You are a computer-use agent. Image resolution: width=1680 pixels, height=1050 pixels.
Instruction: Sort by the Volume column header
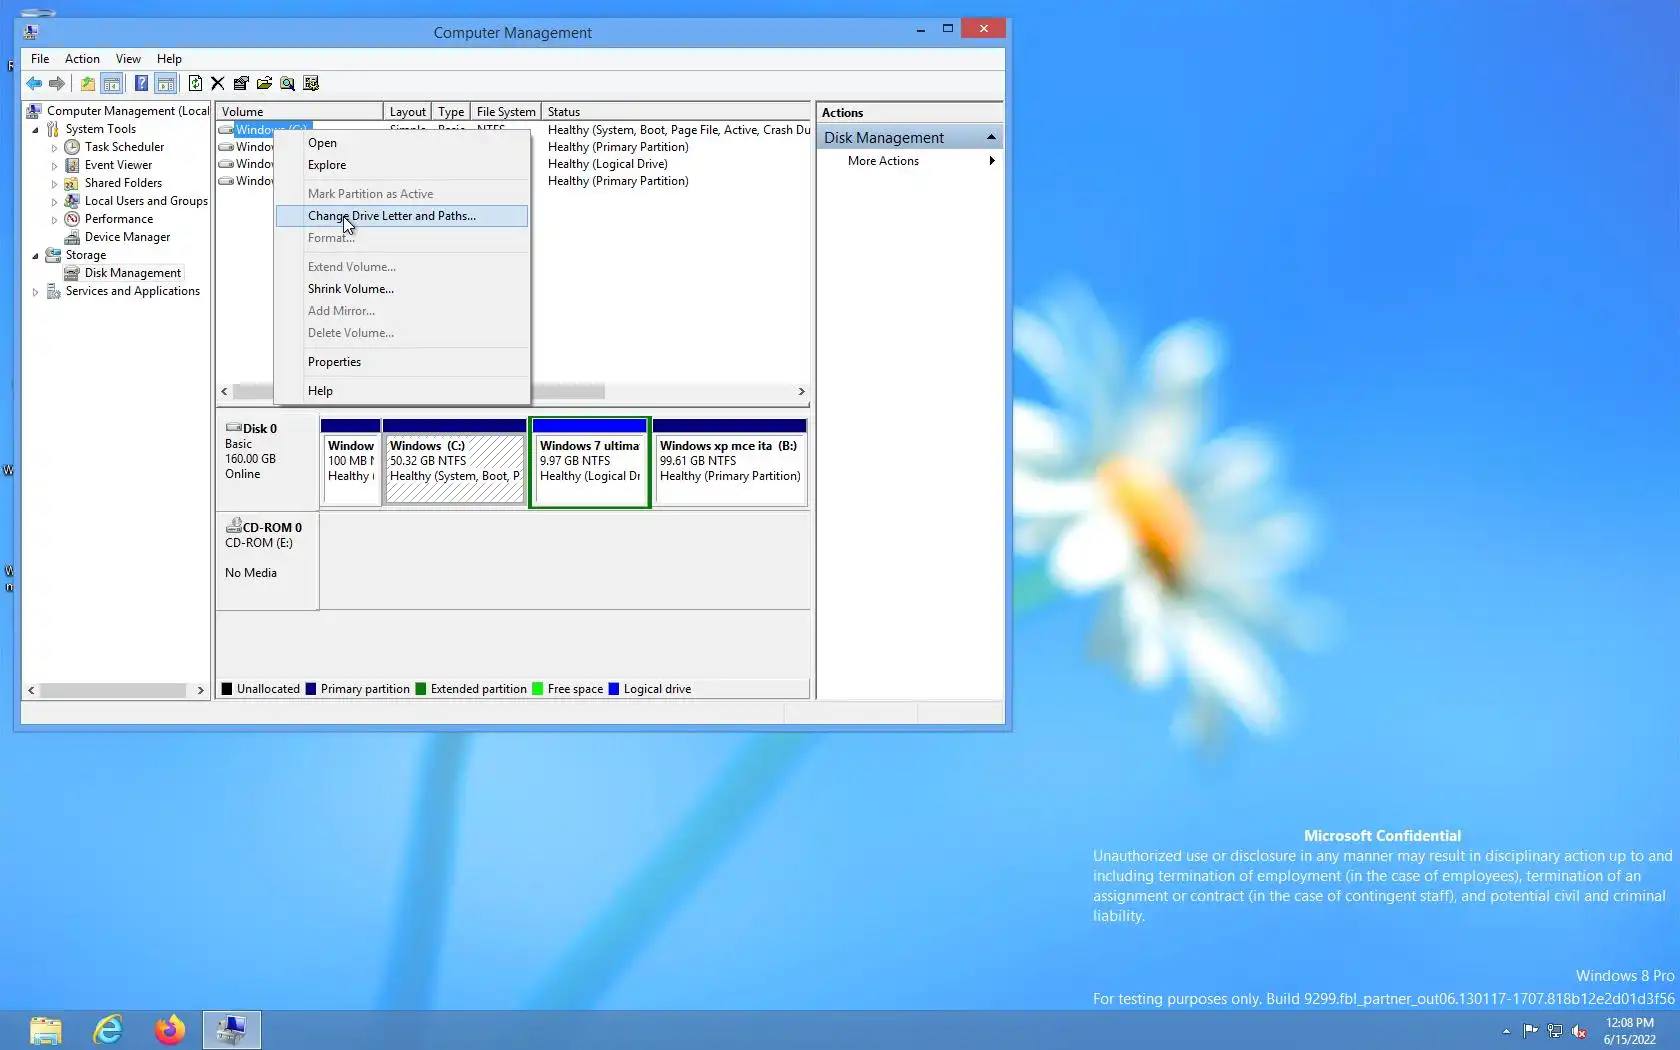click(299, 112)
